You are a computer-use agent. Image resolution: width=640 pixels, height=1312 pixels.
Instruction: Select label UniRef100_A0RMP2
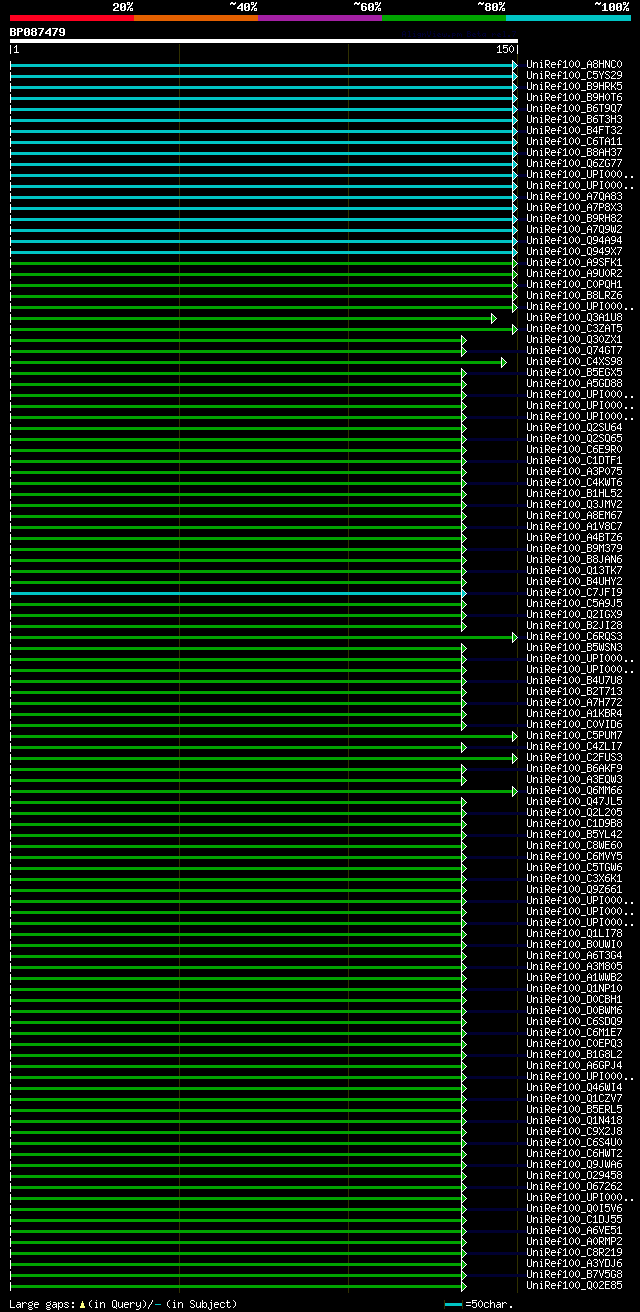(574, 1241)
